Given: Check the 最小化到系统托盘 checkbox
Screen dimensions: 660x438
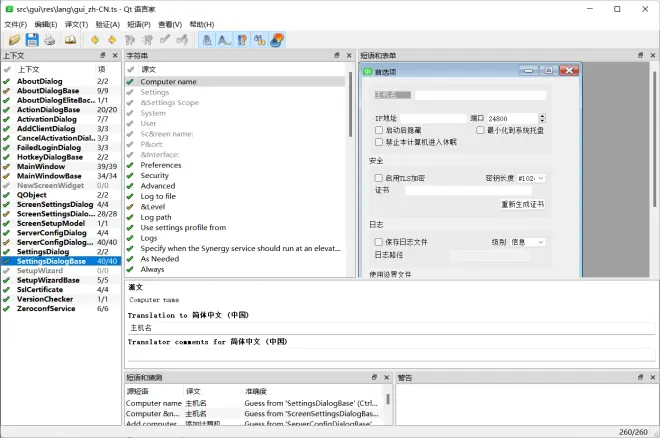Looking at the screenshot, I should (480, 130).
